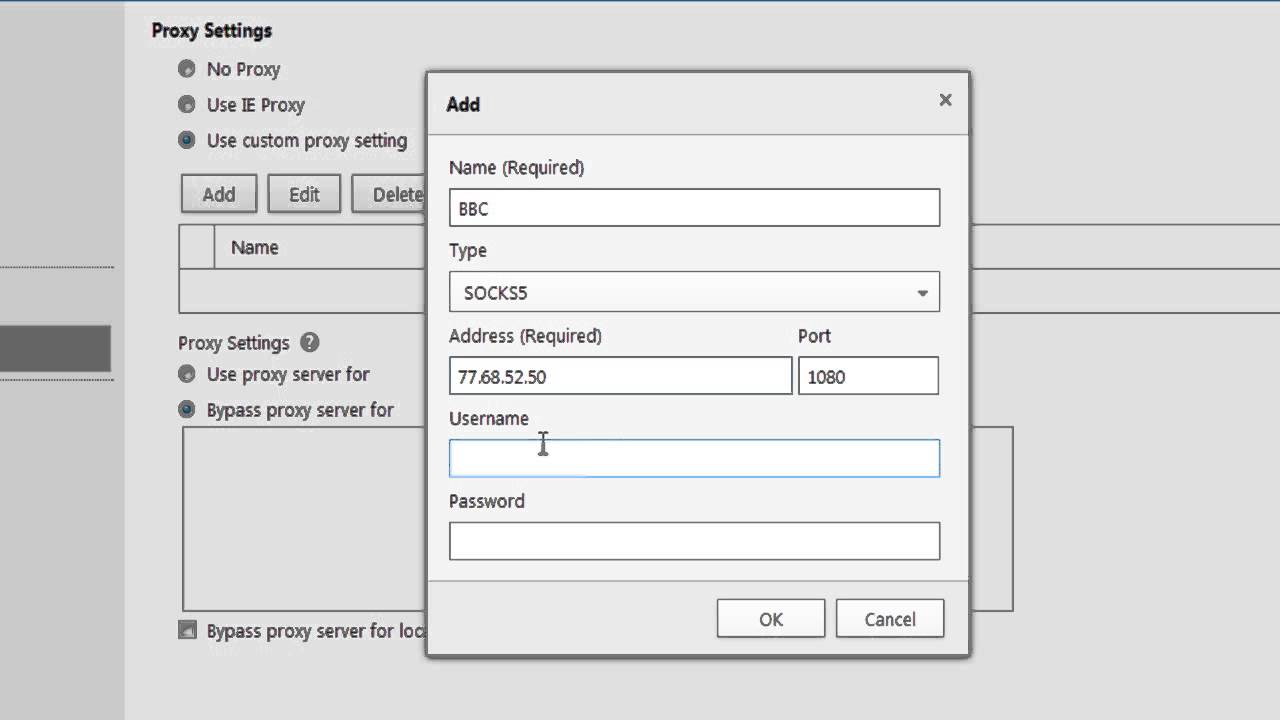Screen dimensions: 1280x720
Task: Click the help icon beside Proxy Settings
Action: tap(310, 343)
